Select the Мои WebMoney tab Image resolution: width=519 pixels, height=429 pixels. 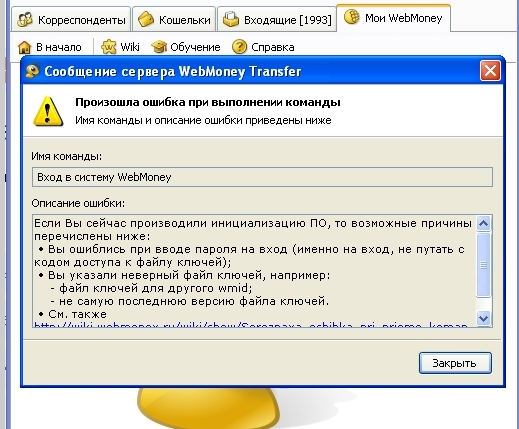tap(393, 18)
